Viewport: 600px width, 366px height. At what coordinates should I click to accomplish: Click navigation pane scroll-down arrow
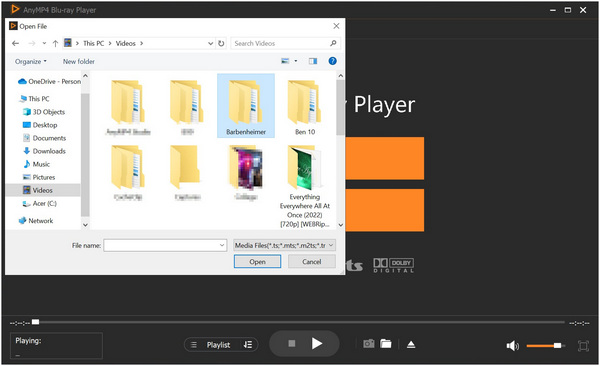[x=85, y=225]
